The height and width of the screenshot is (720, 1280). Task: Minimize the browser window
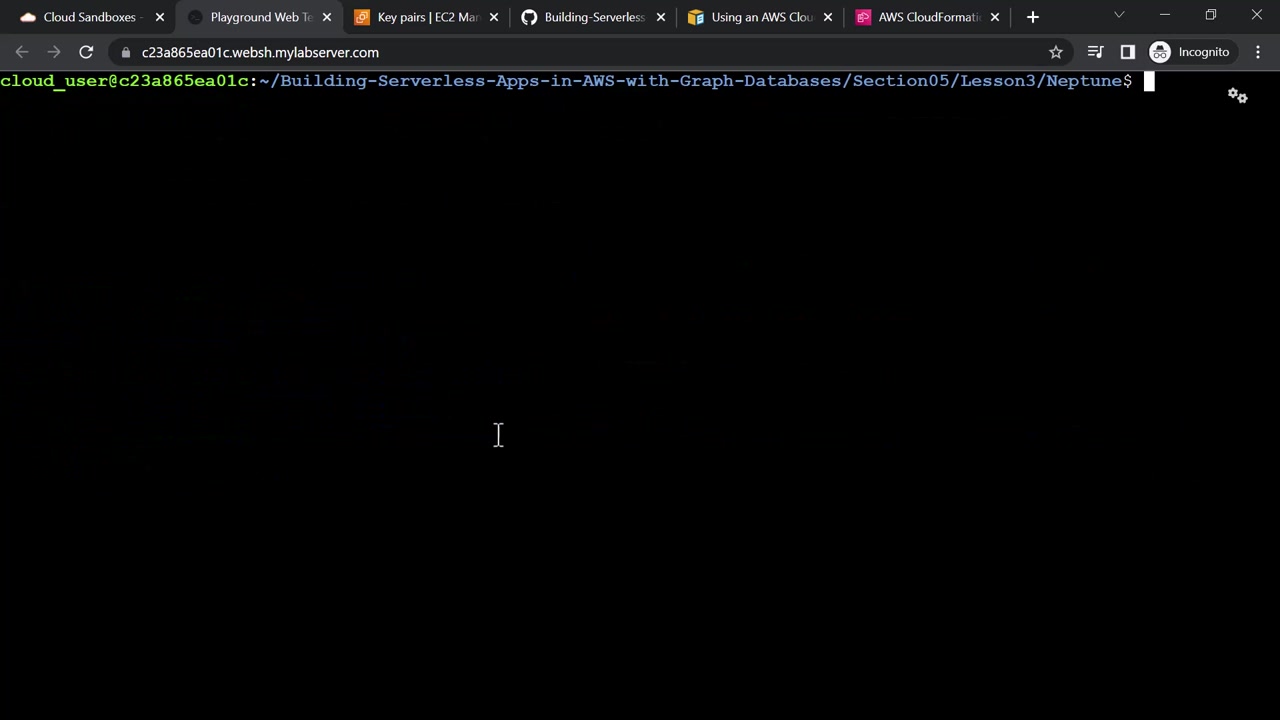pos(1165,15)
